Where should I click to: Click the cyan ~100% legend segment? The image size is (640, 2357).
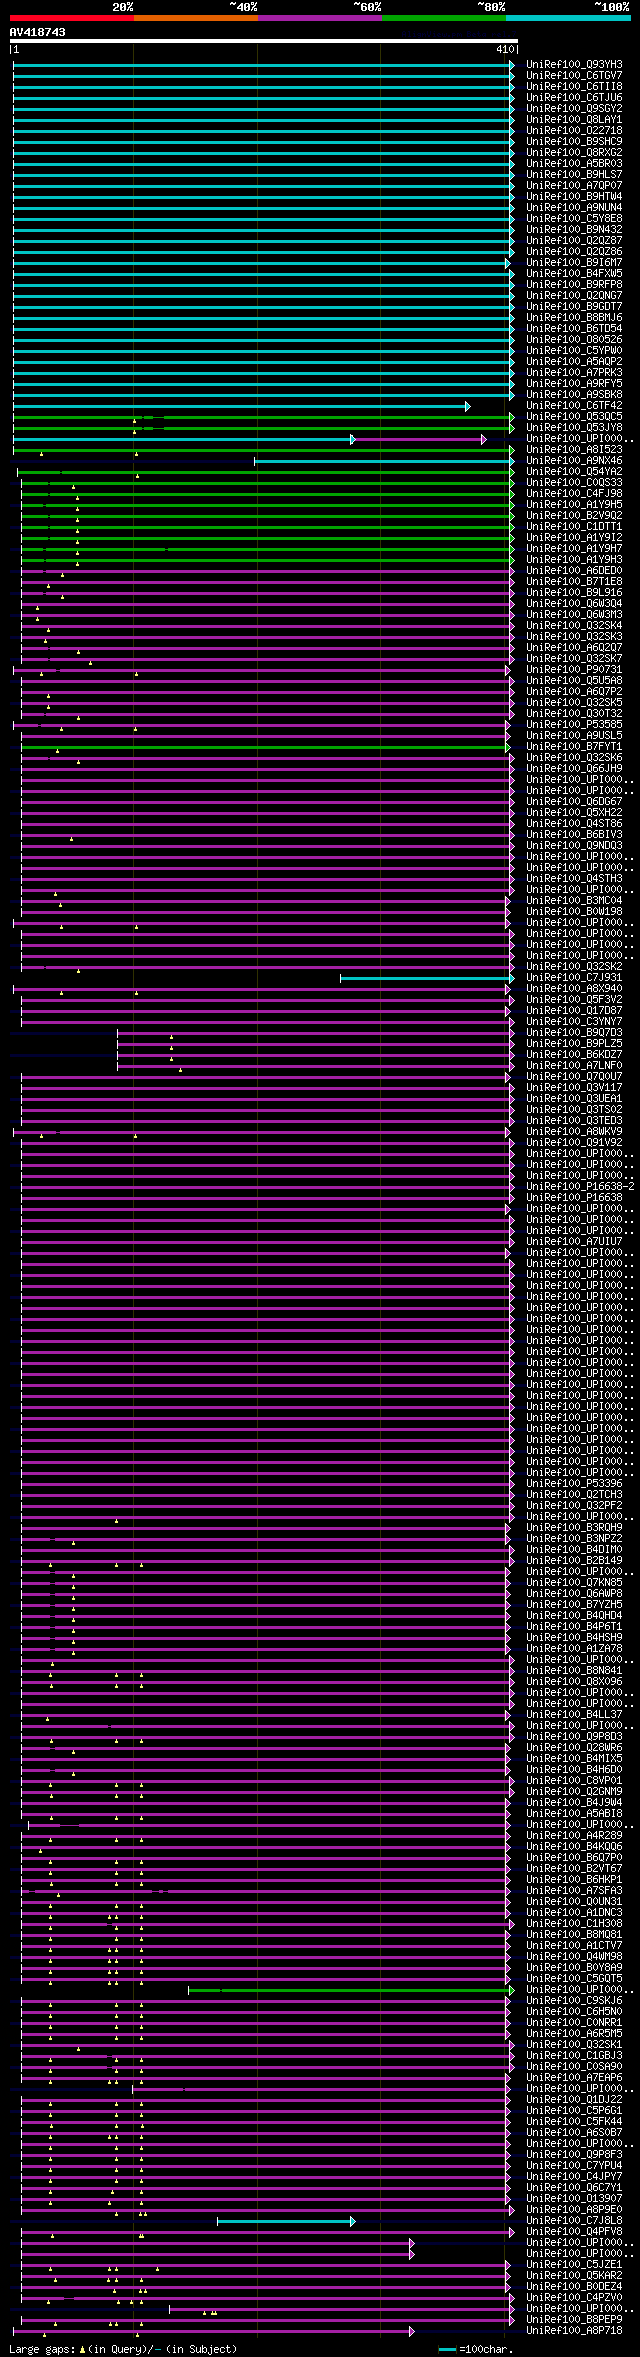(x=568, y=17)
